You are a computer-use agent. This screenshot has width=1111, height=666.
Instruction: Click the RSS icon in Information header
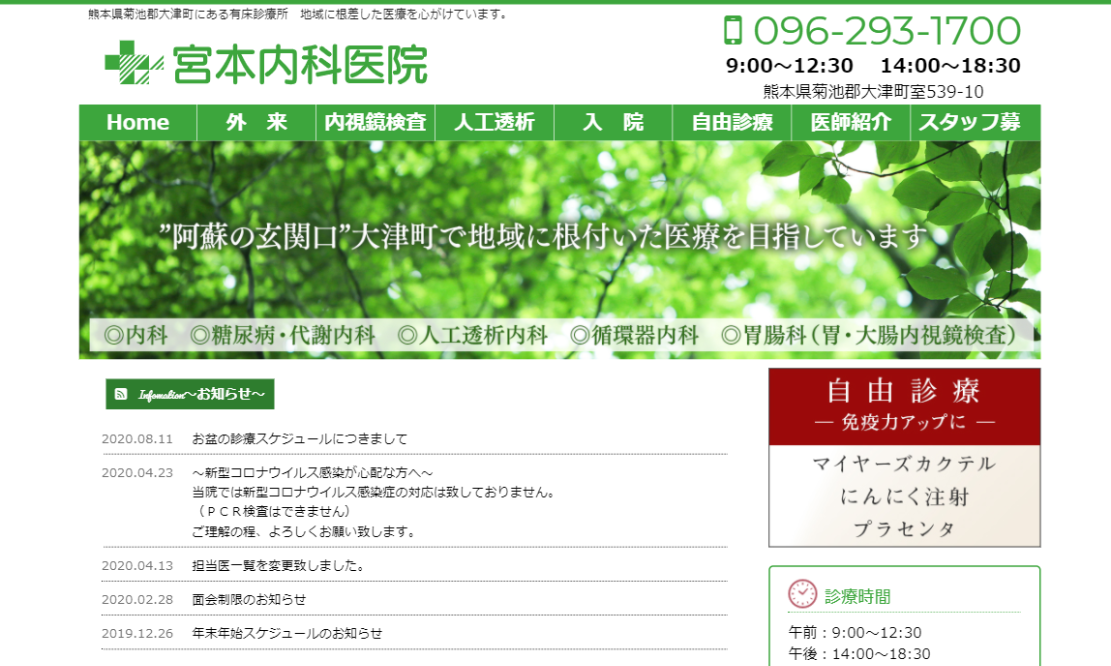121,394
